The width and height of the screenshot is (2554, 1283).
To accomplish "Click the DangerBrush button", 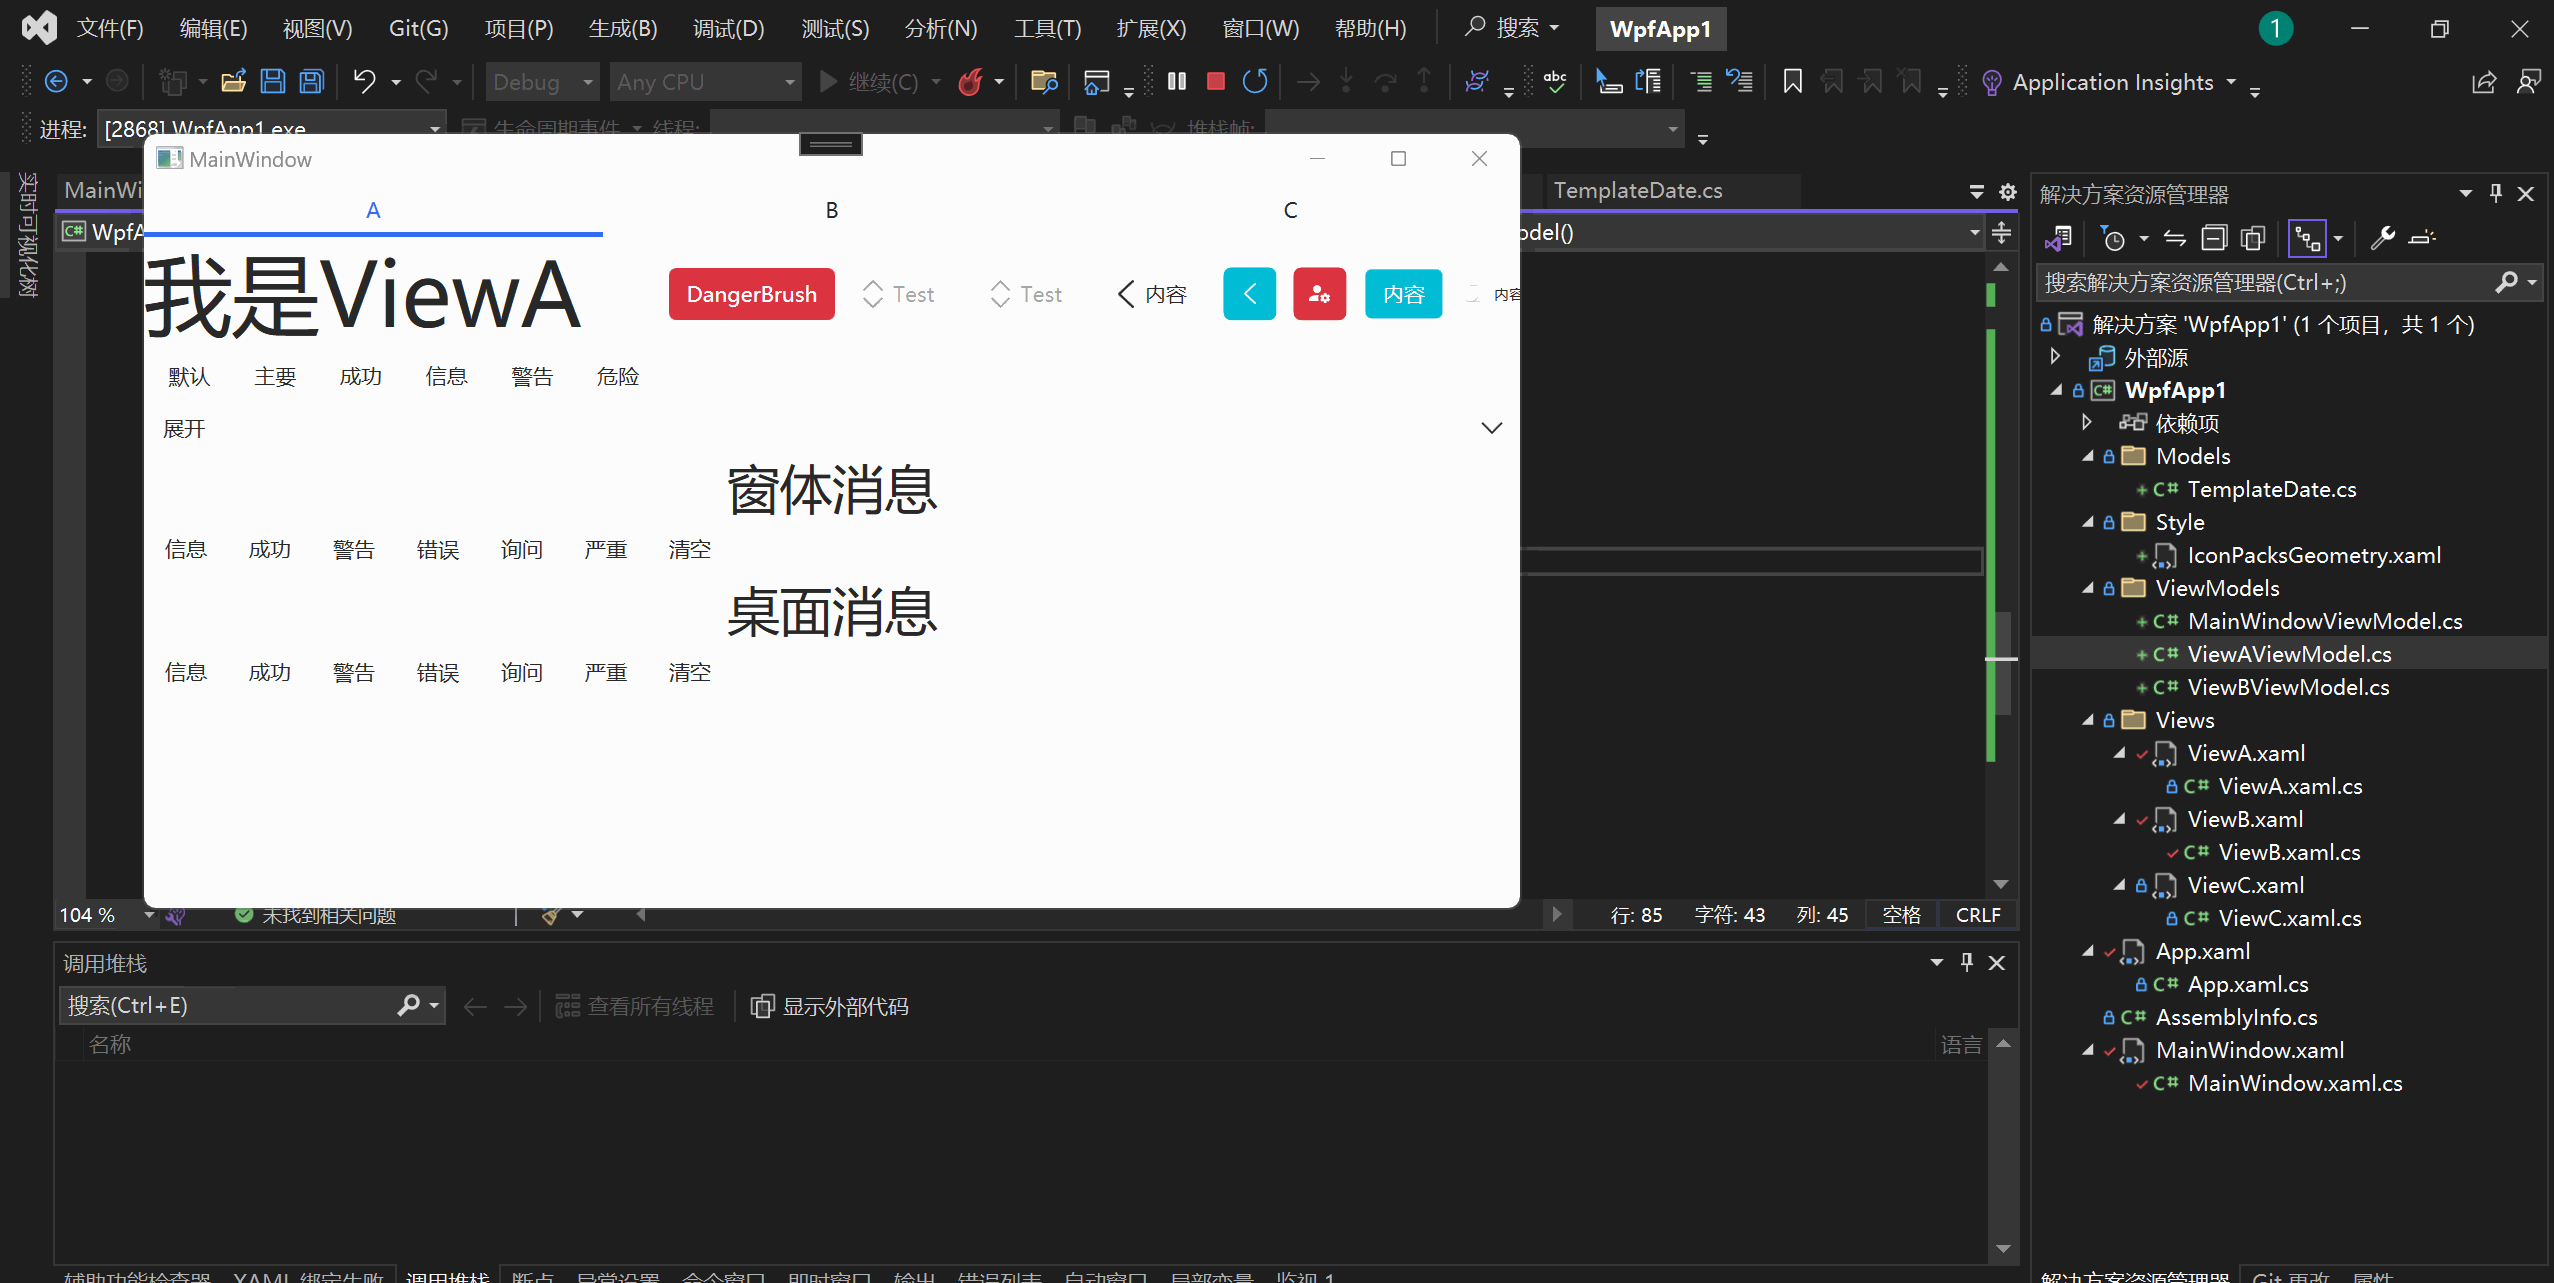I will (751, 295).
